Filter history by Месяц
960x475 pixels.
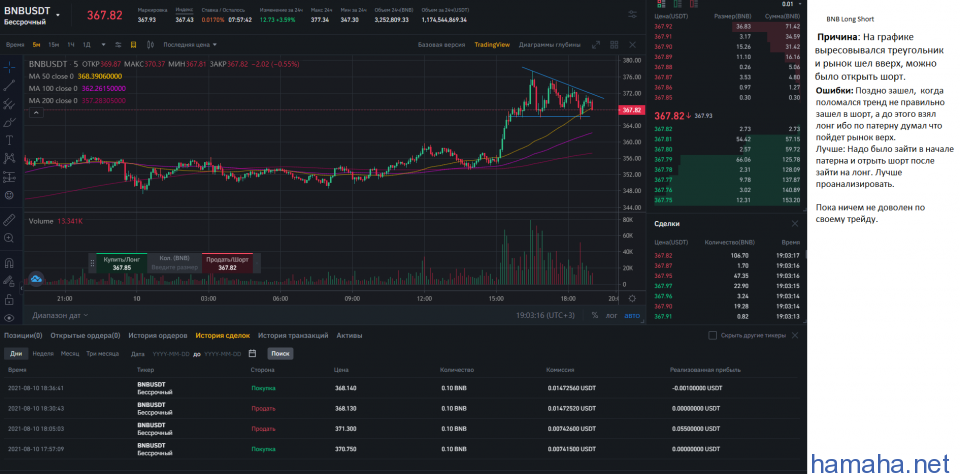point(70,354)
